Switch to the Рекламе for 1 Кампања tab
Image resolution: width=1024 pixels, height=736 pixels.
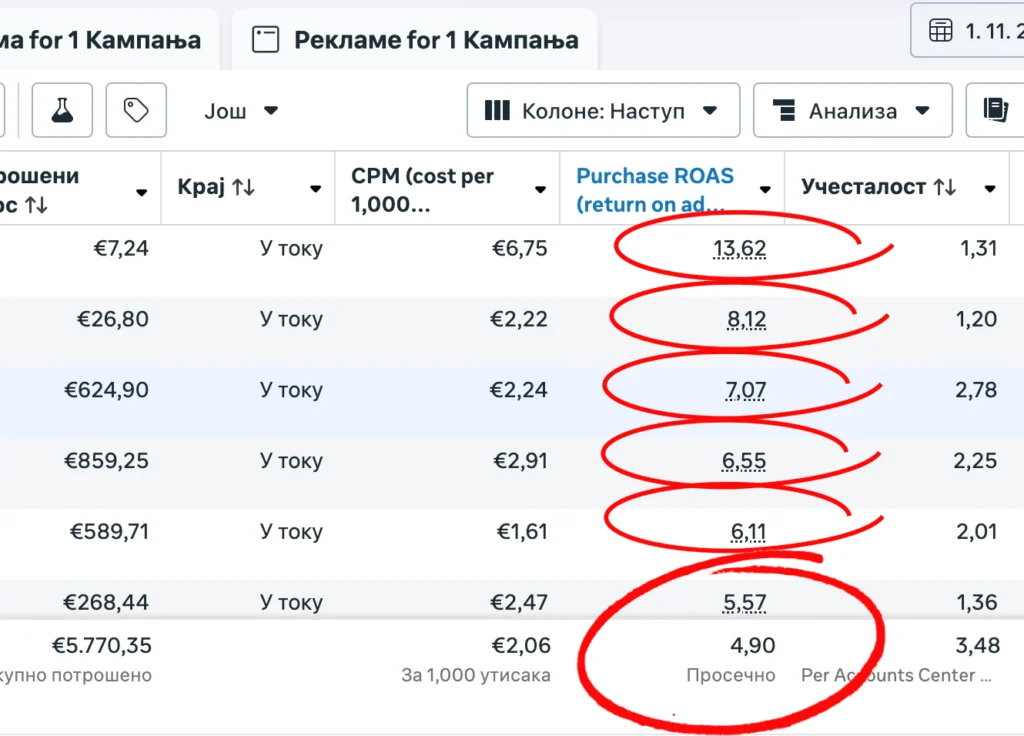tap(414, 40)
